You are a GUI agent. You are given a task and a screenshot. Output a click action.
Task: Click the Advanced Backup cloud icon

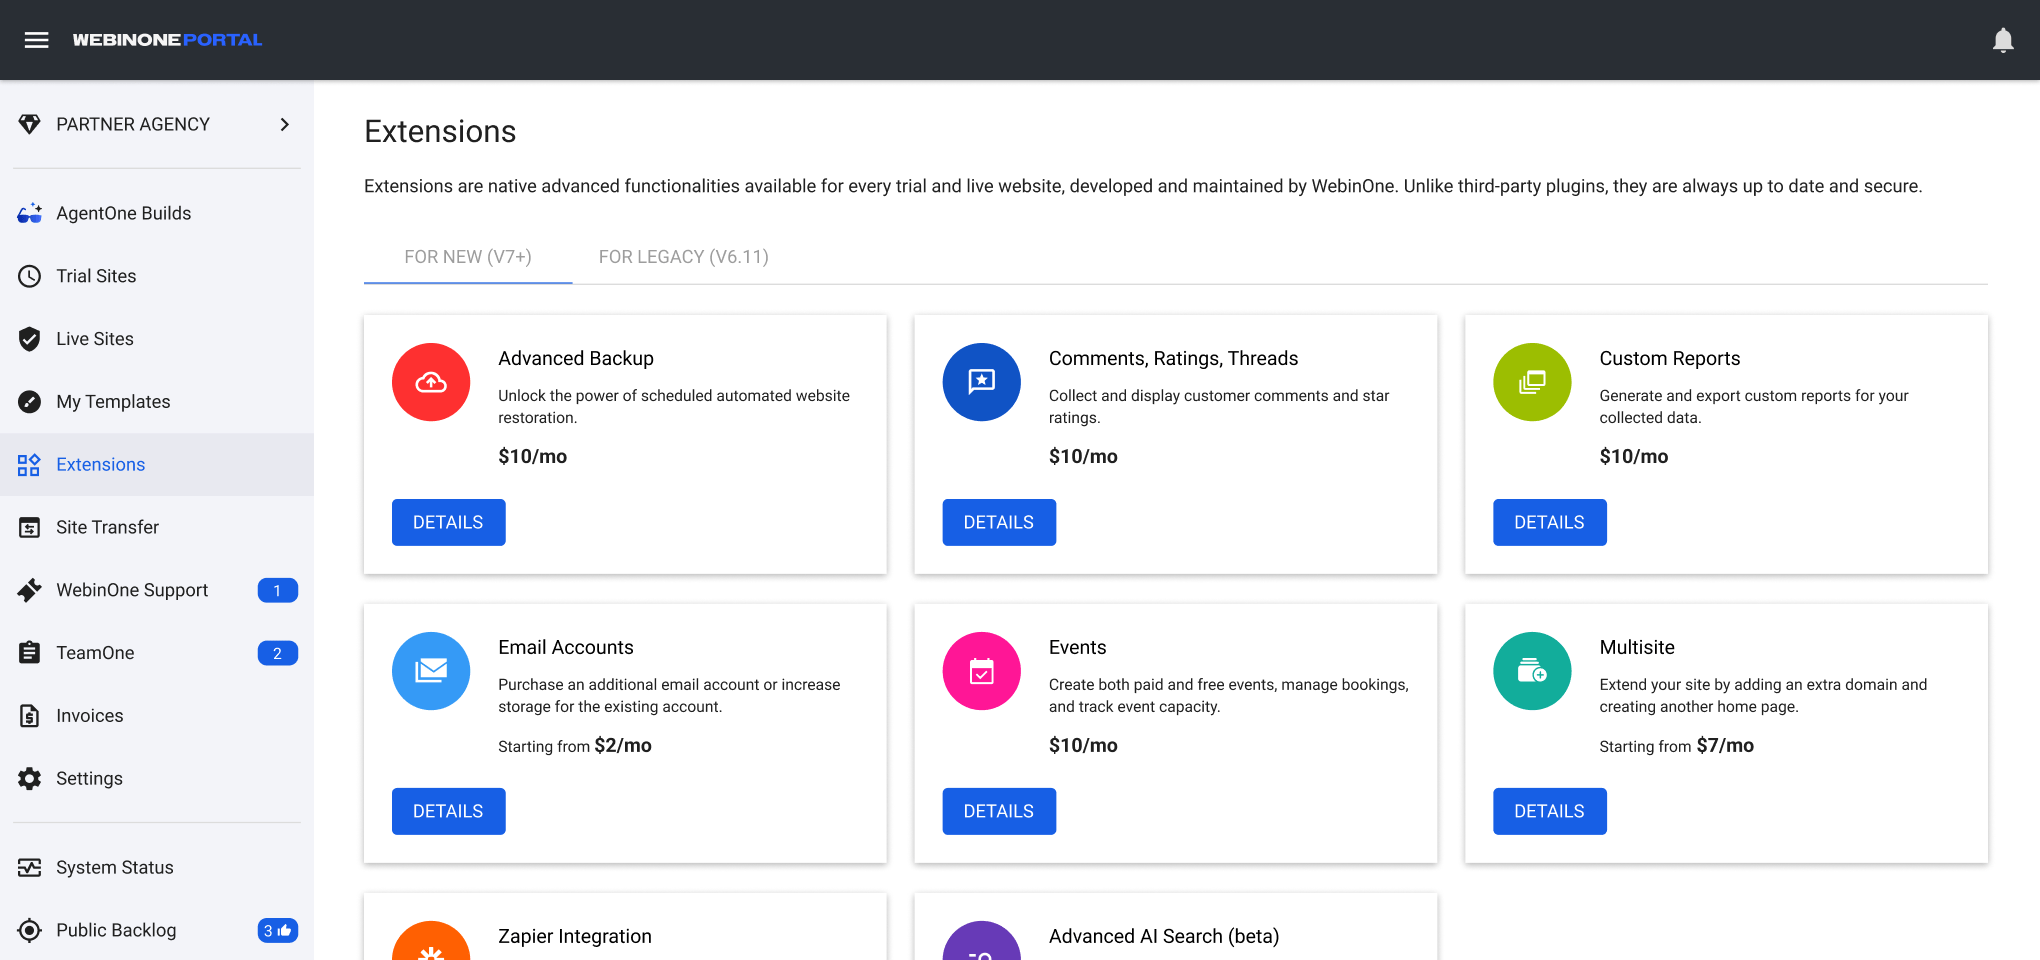point(431,382)
